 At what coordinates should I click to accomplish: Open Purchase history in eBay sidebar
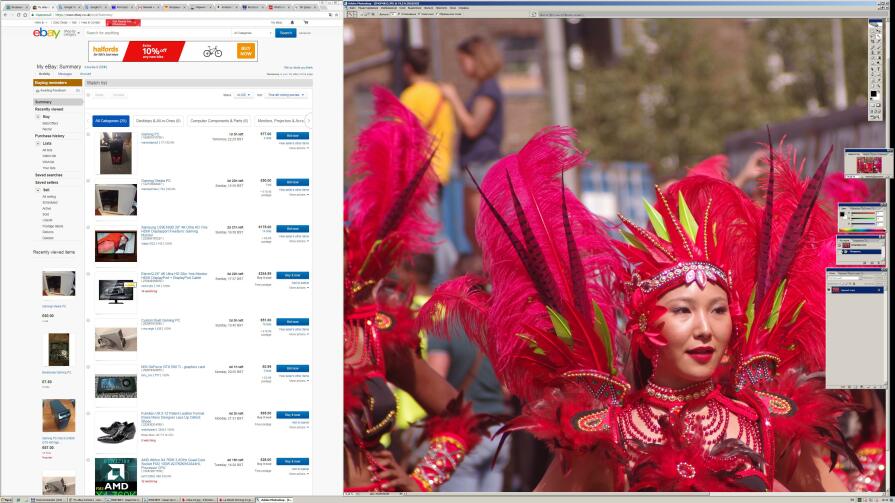point(50,136)
